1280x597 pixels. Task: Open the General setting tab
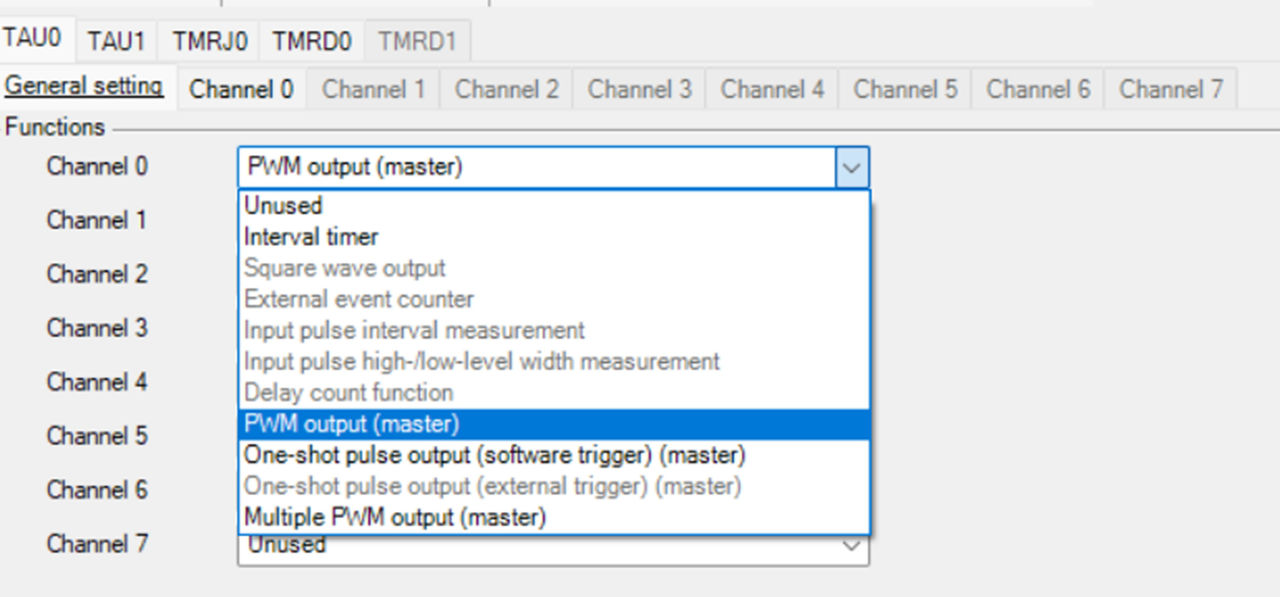click(x=84, y=86)
